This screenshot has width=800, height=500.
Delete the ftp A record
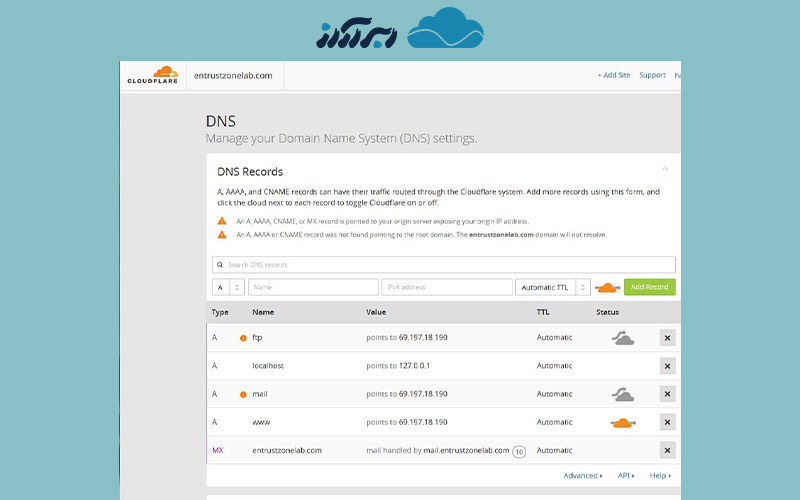[x=667, y=338]
